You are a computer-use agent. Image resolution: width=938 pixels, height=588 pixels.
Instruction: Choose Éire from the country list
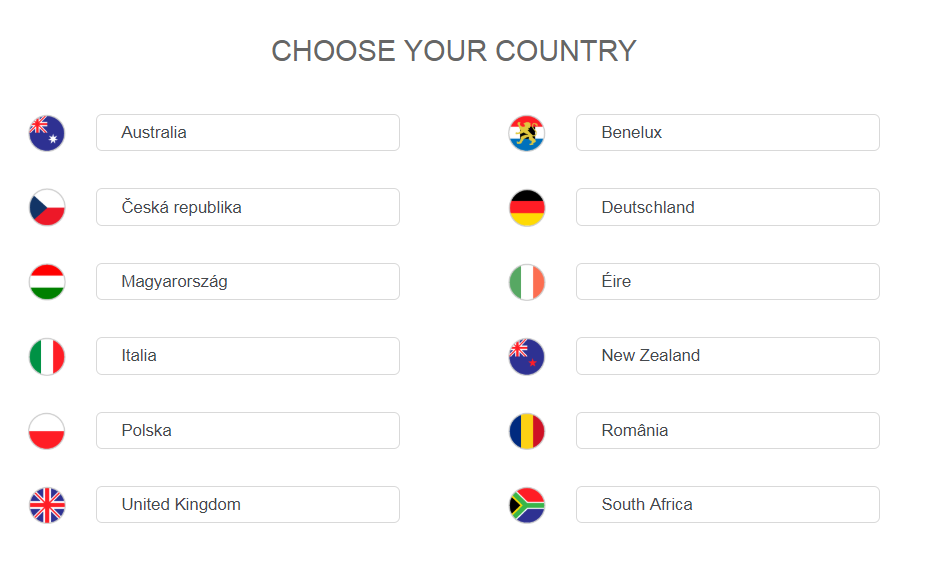(728, 282)
